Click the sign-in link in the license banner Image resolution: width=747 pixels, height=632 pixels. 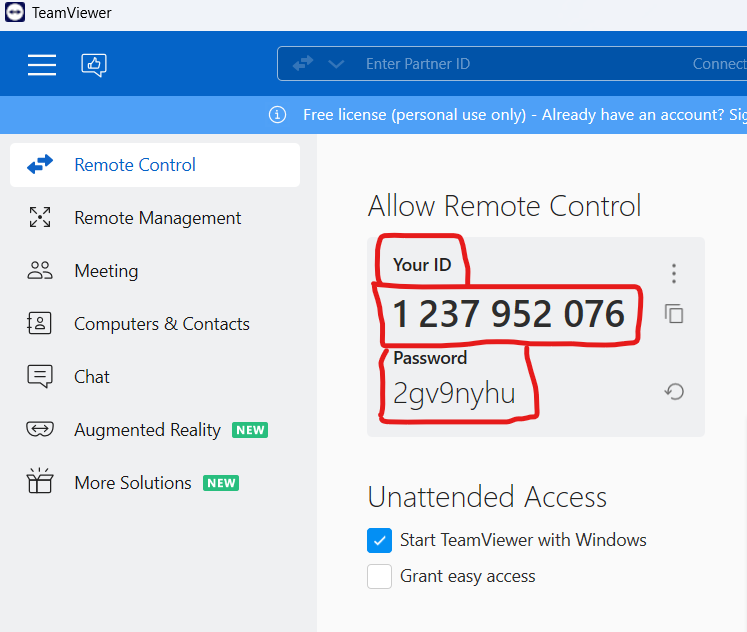[x=736, y=115]
